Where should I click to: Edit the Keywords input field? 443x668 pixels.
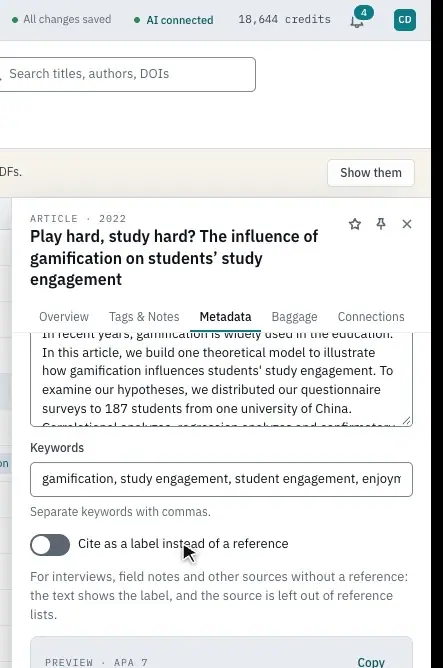(x=222, y=479)
